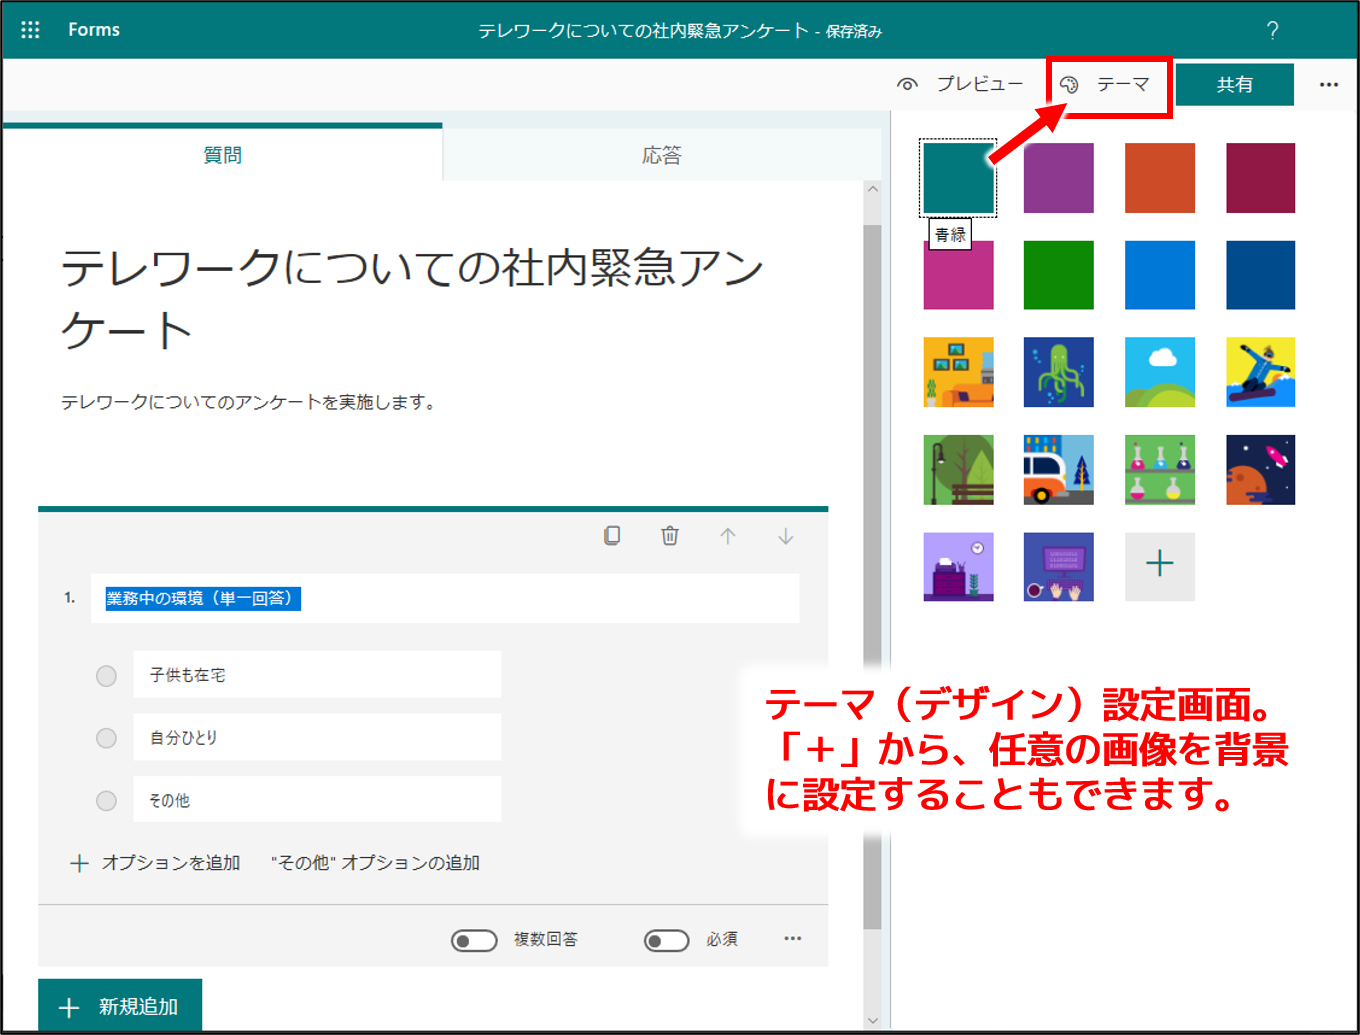Expand more question options ellipsis beside 必須
Screen dimensions: 1360x1035
793,938
